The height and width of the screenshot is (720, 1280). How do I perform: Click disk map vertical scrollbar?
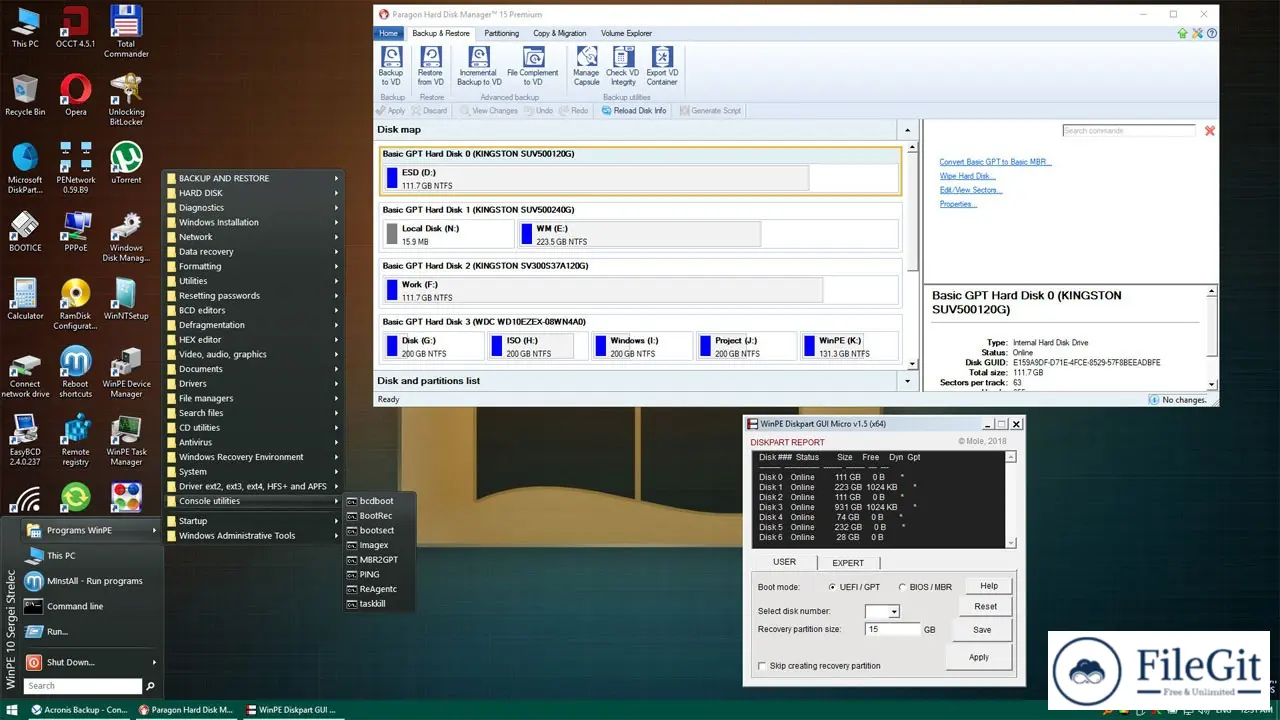911,255
